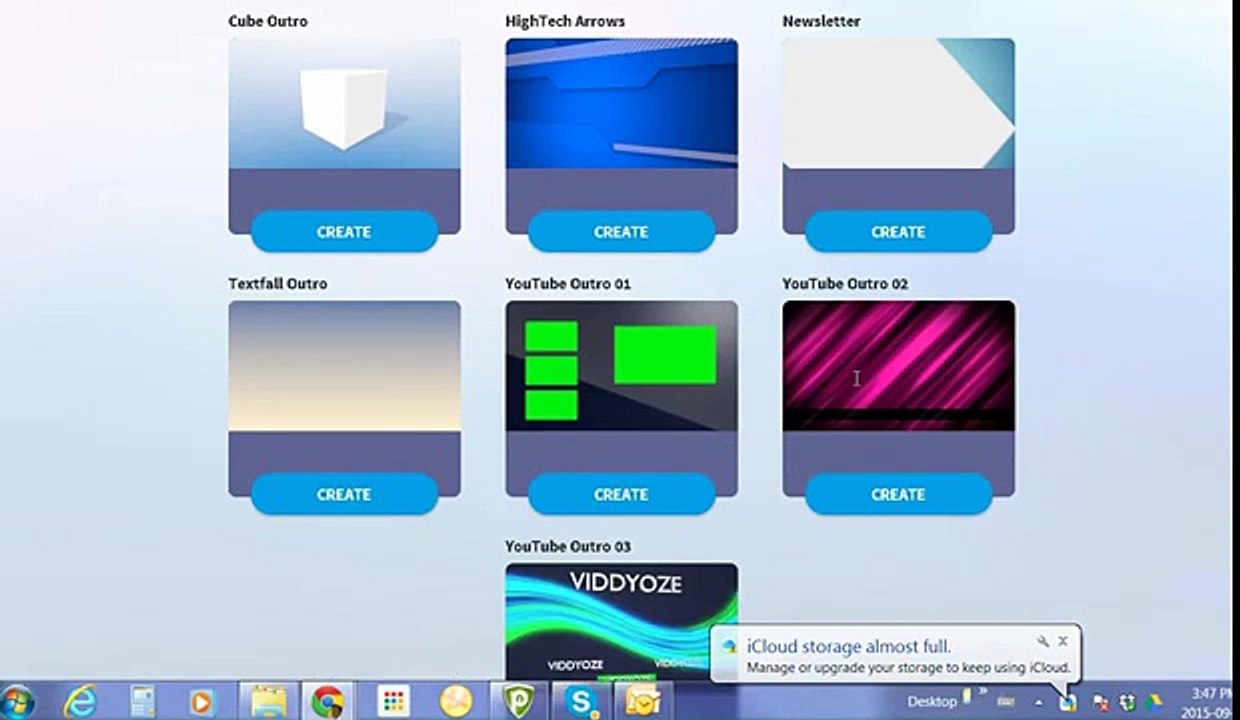The image size is (1240, 720).
Task: Open the yellow mail envelope taskbar icon
Action: 643,701
